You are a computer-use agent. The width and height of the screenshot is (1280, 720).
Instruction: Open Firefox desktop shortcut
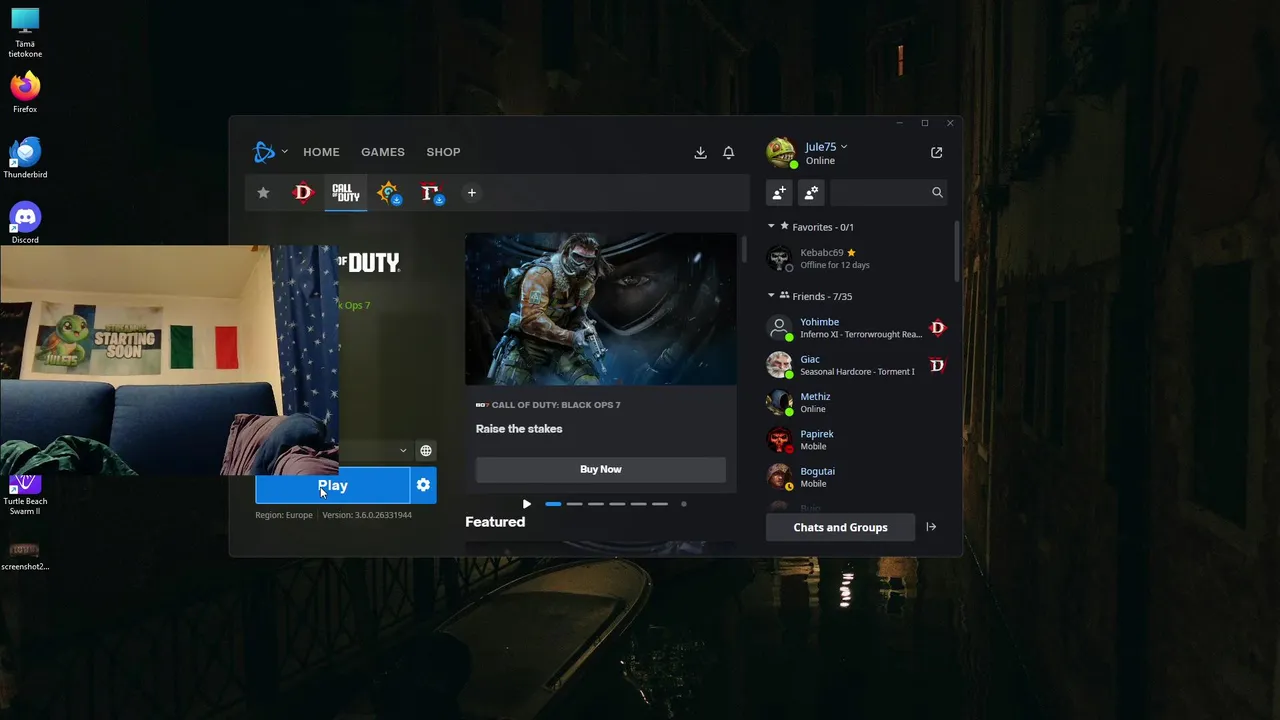click(25, 92)
